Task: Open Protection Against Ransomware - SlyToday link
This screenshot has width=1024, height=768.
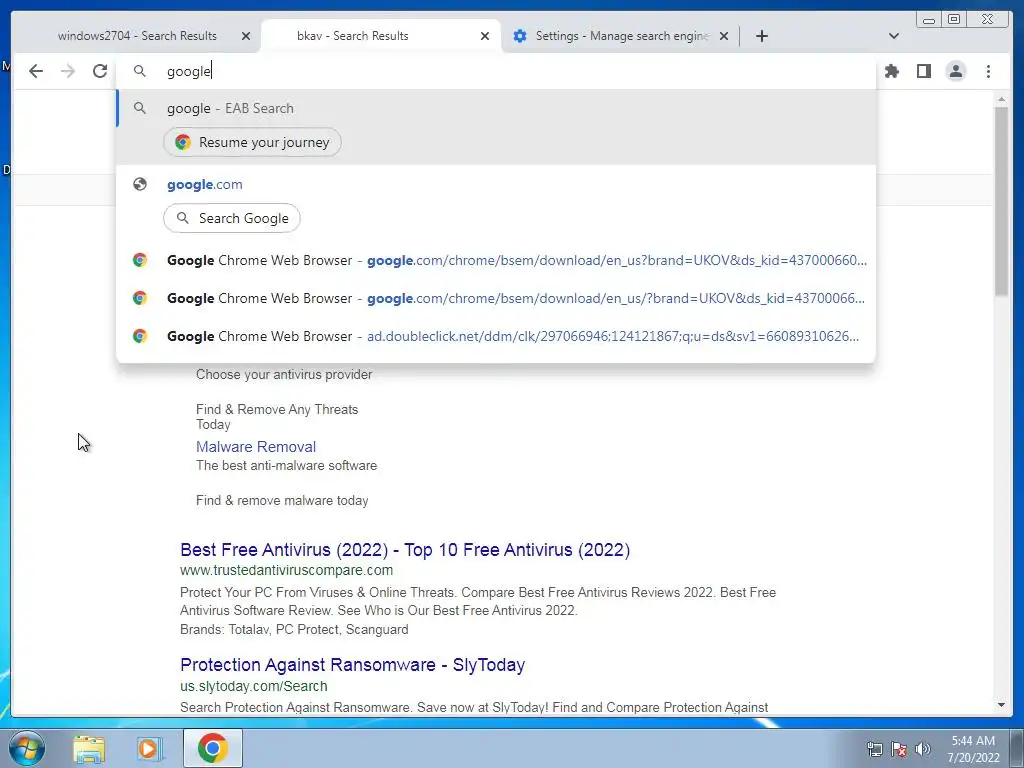Action: [x=353, y=665]
